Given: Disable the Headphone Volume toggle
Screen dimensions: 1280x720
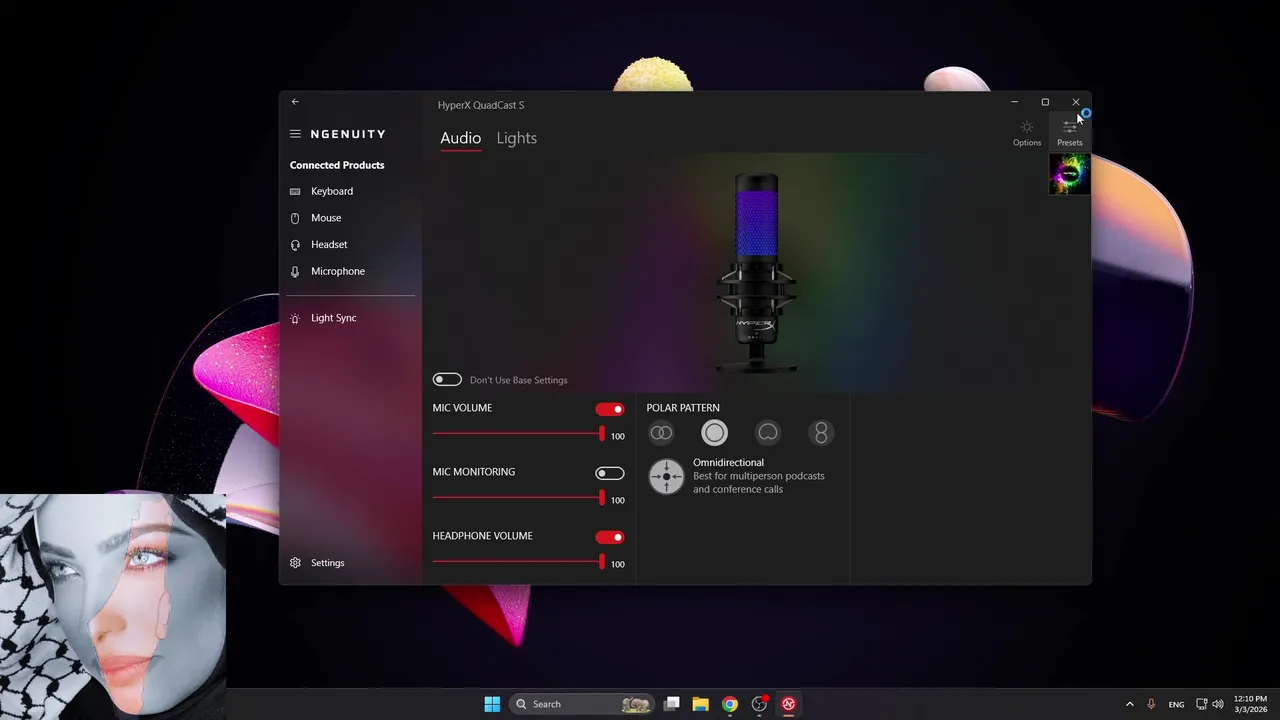Looking at the screenshot, I should pyautogui.click(x=610, y=537).
